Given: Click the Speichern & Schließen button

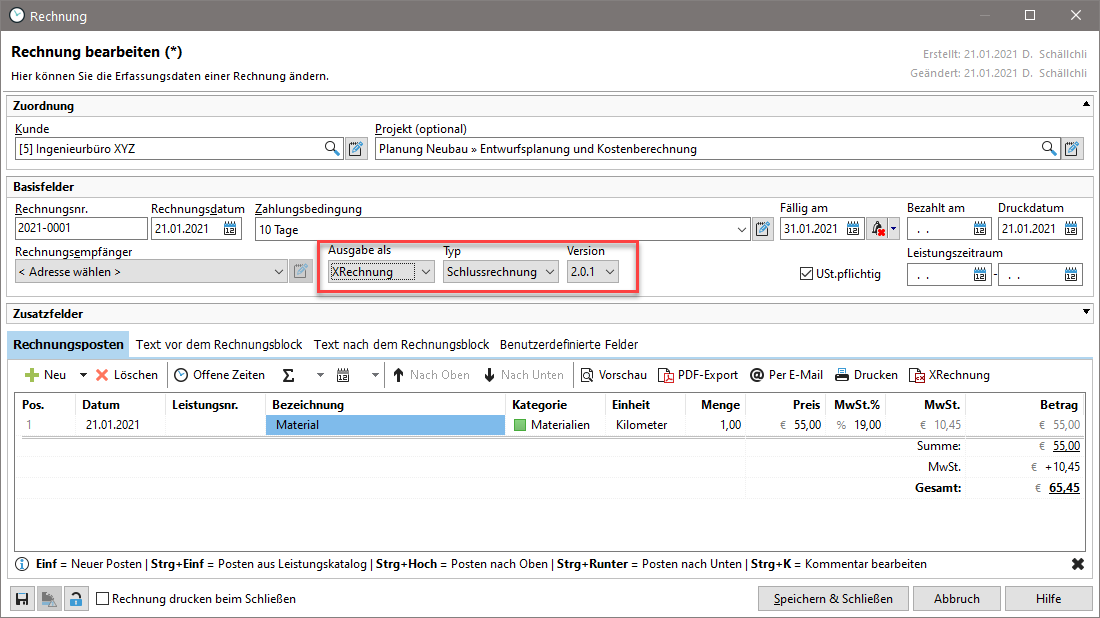Looking at the screenshot, I should [833, 599].
